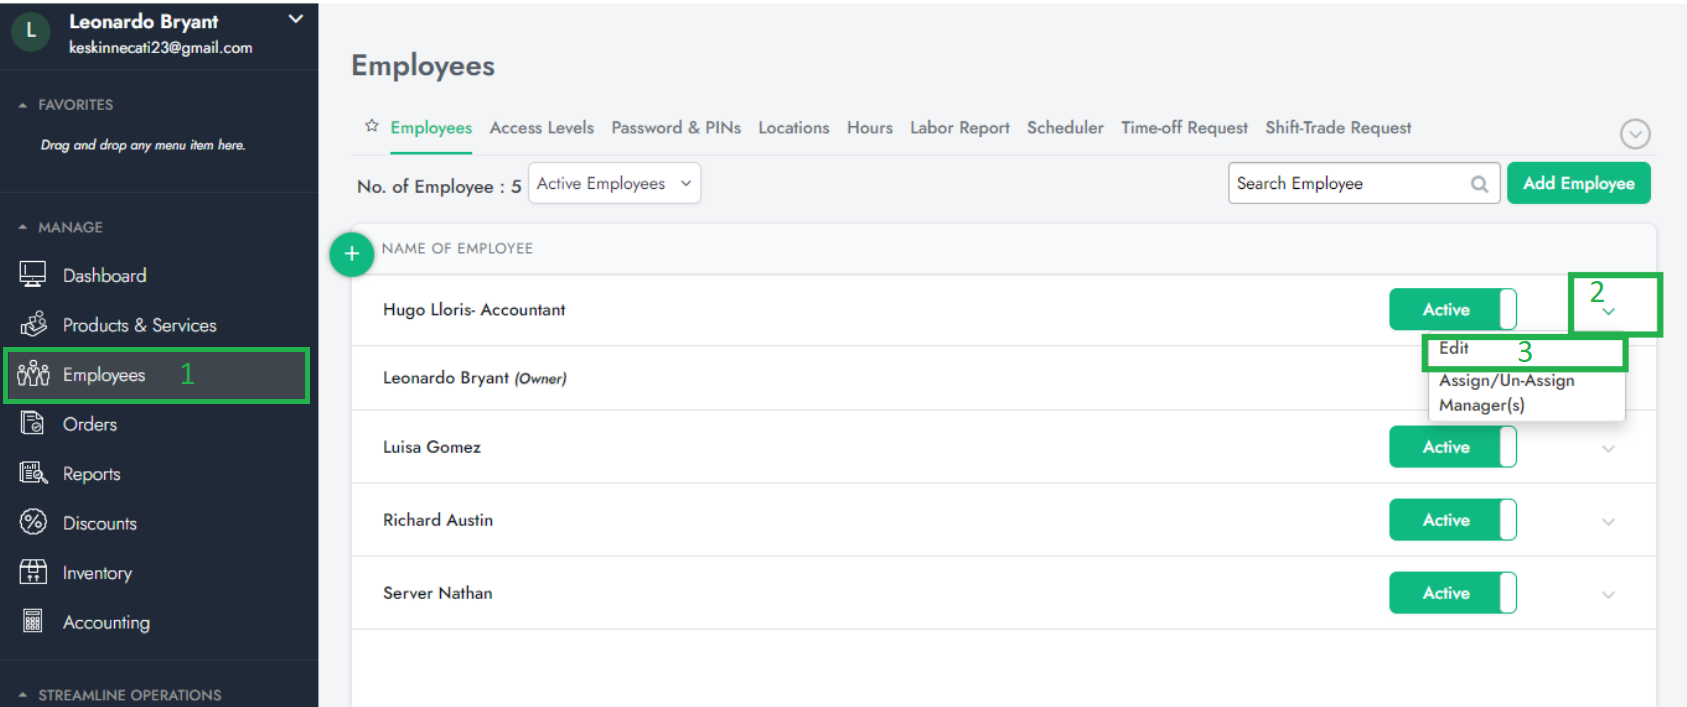1687x707 pixels.
Task: Open the Active Employees filter dropdown
Action: pyautogui.click(x=614, y=183)
